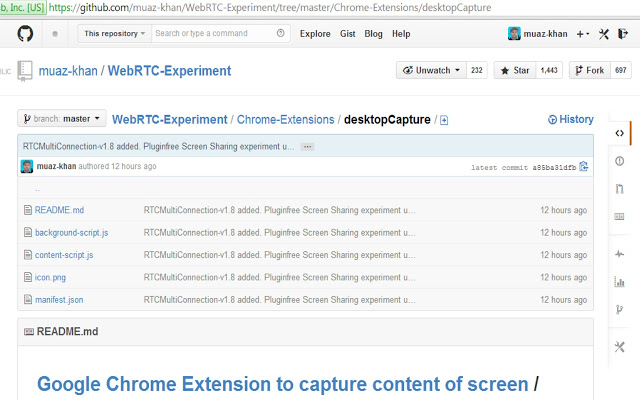Create new file plus icon after desktopCapture
640x400 pixels.
point(444,120)
